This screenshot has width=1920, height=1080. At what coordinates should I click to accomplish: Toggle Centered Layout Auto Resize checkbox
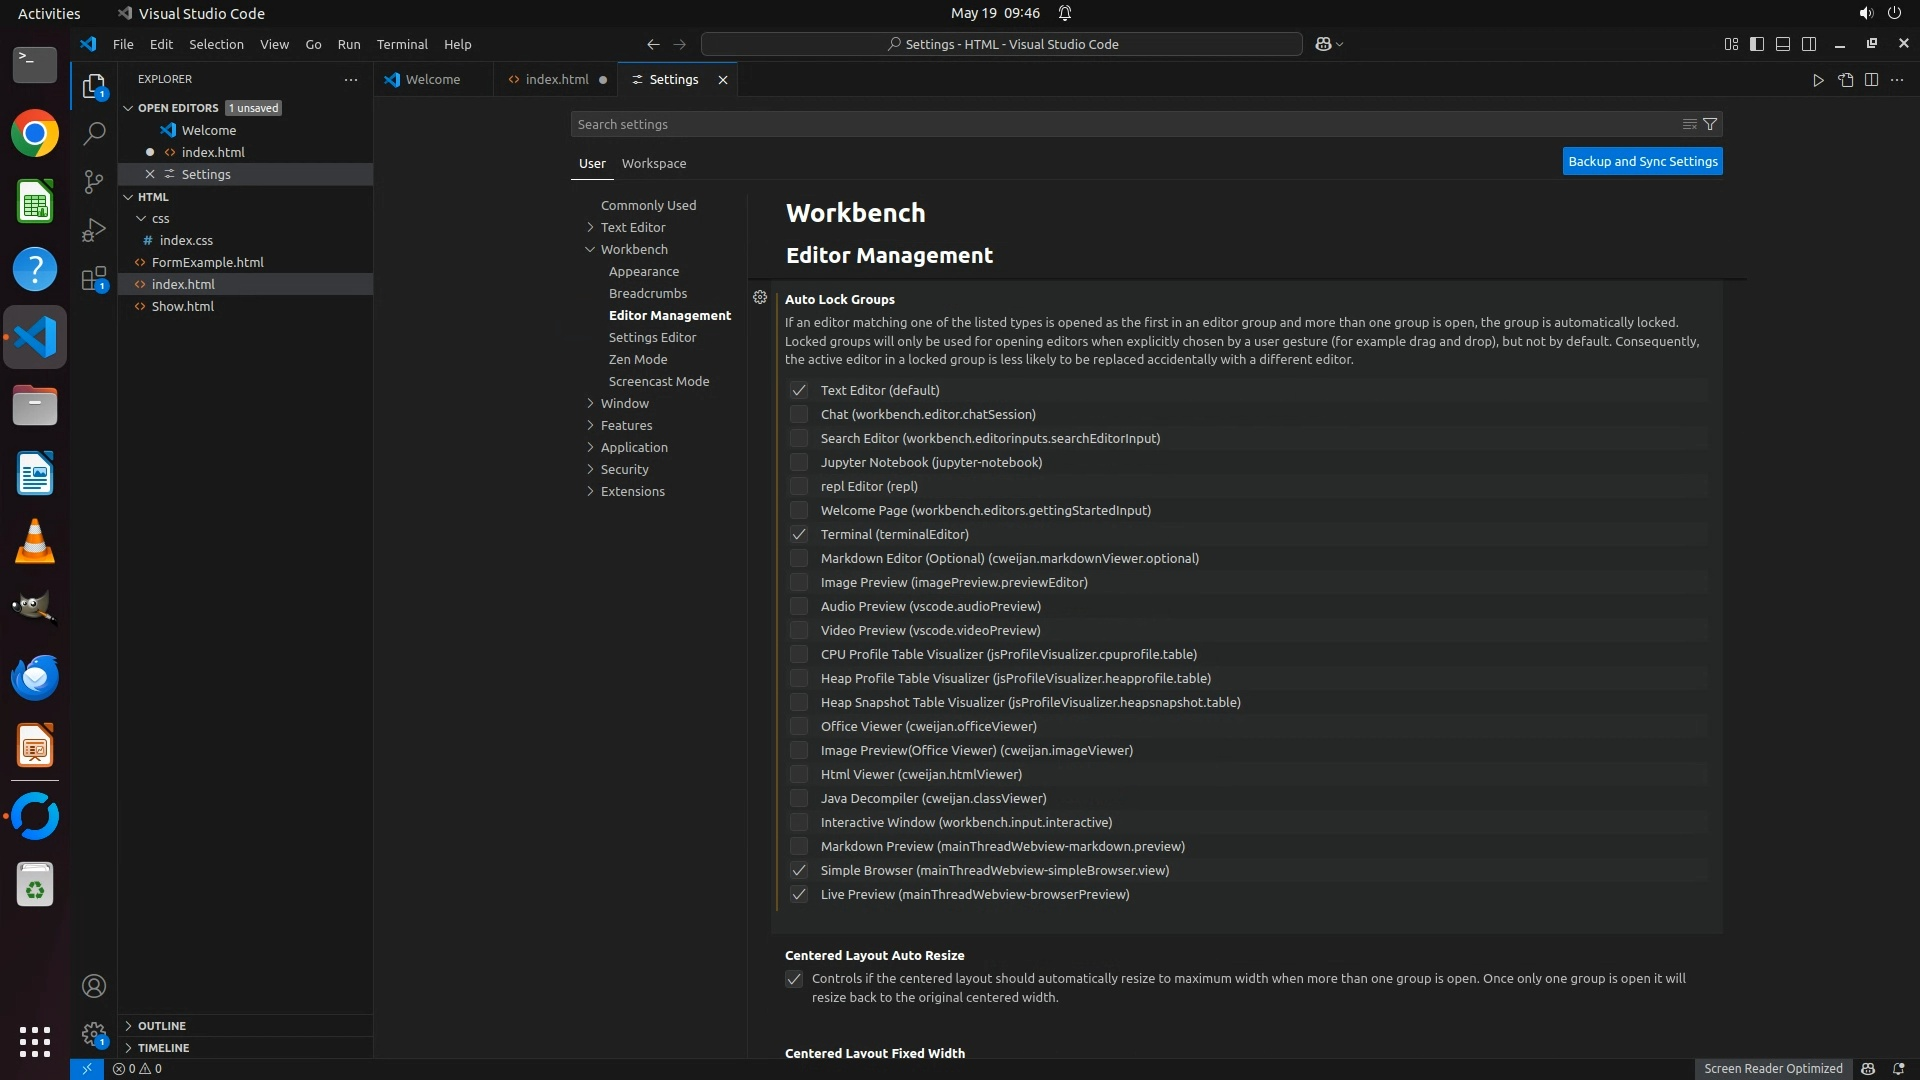(794, 979)
